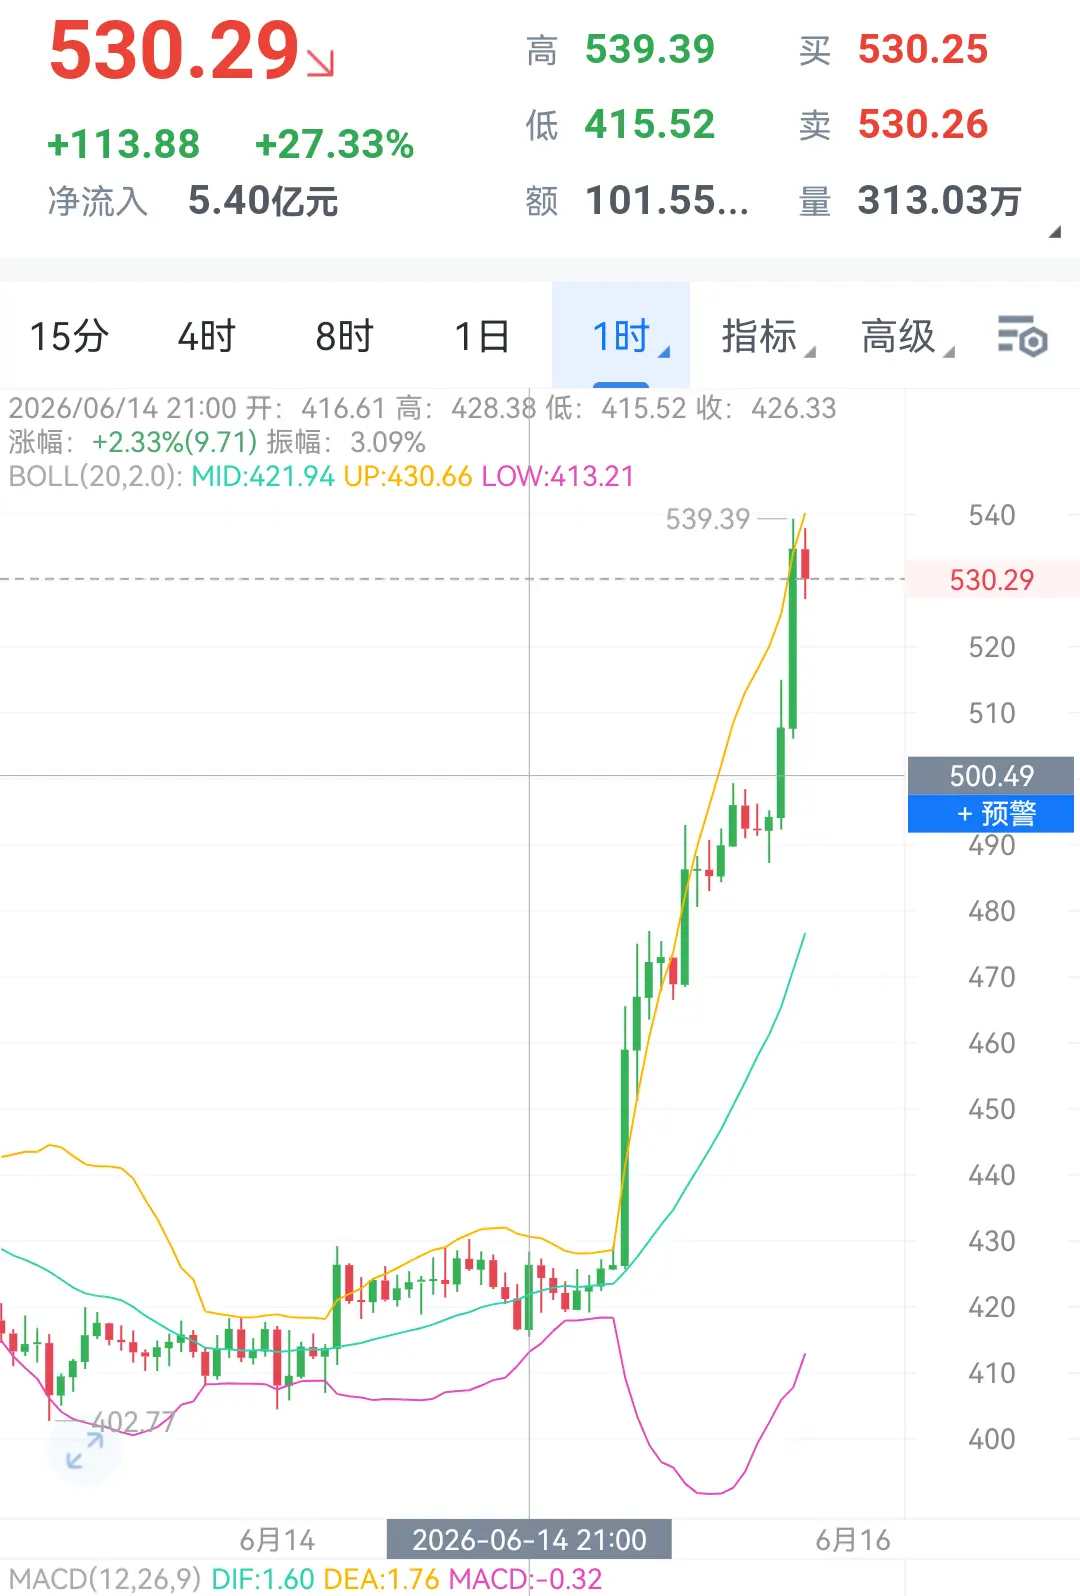
Task: Tap MACD(12,26,9) indicator label
Action: 105,1579
